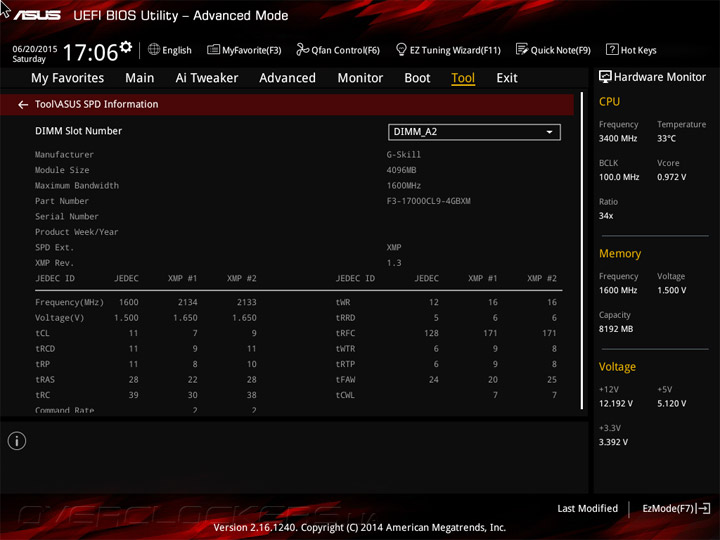
Task: Click memory capacity 8192 MB
Action: 615,329
